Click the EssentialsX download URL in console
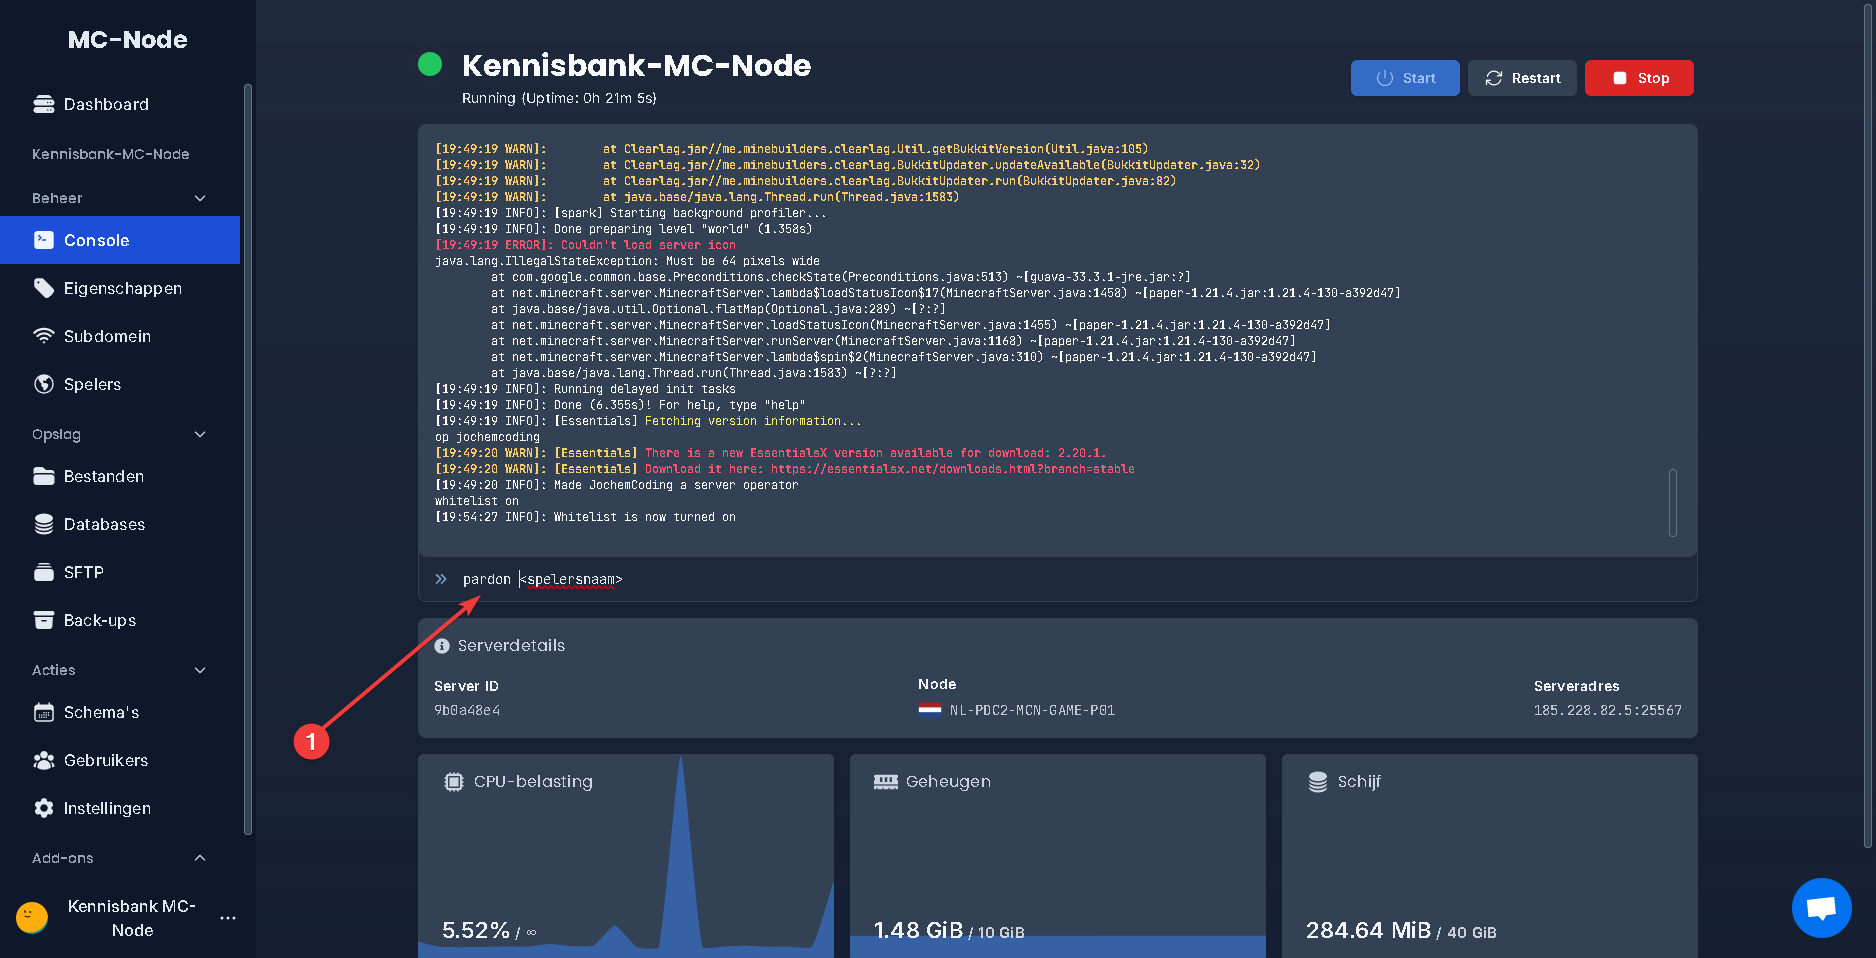 [x=952, y=469]
